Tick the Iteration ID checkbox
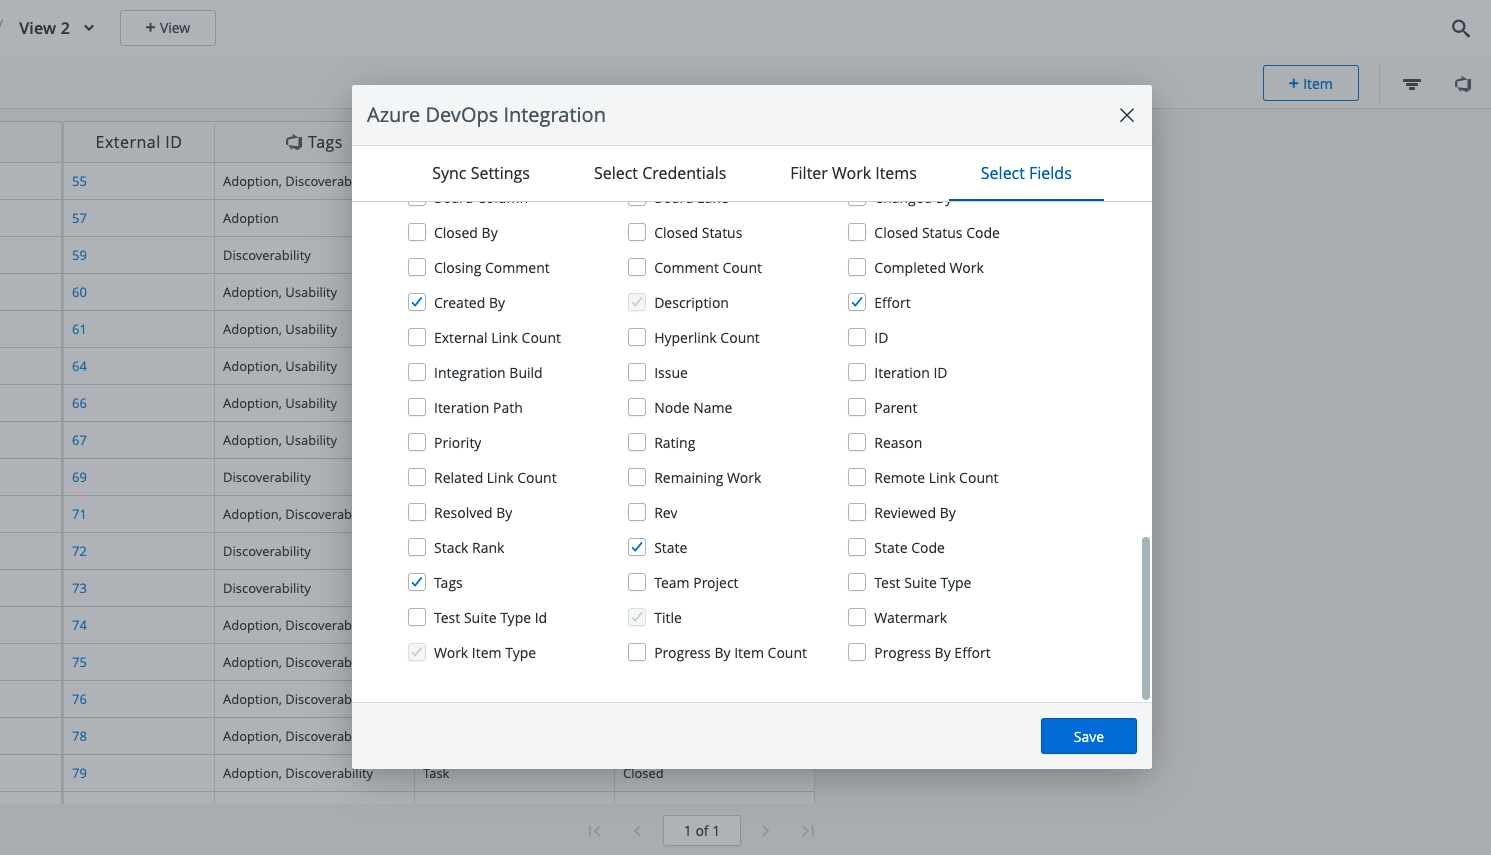1491x855 pixels. [x=857, y=372]
